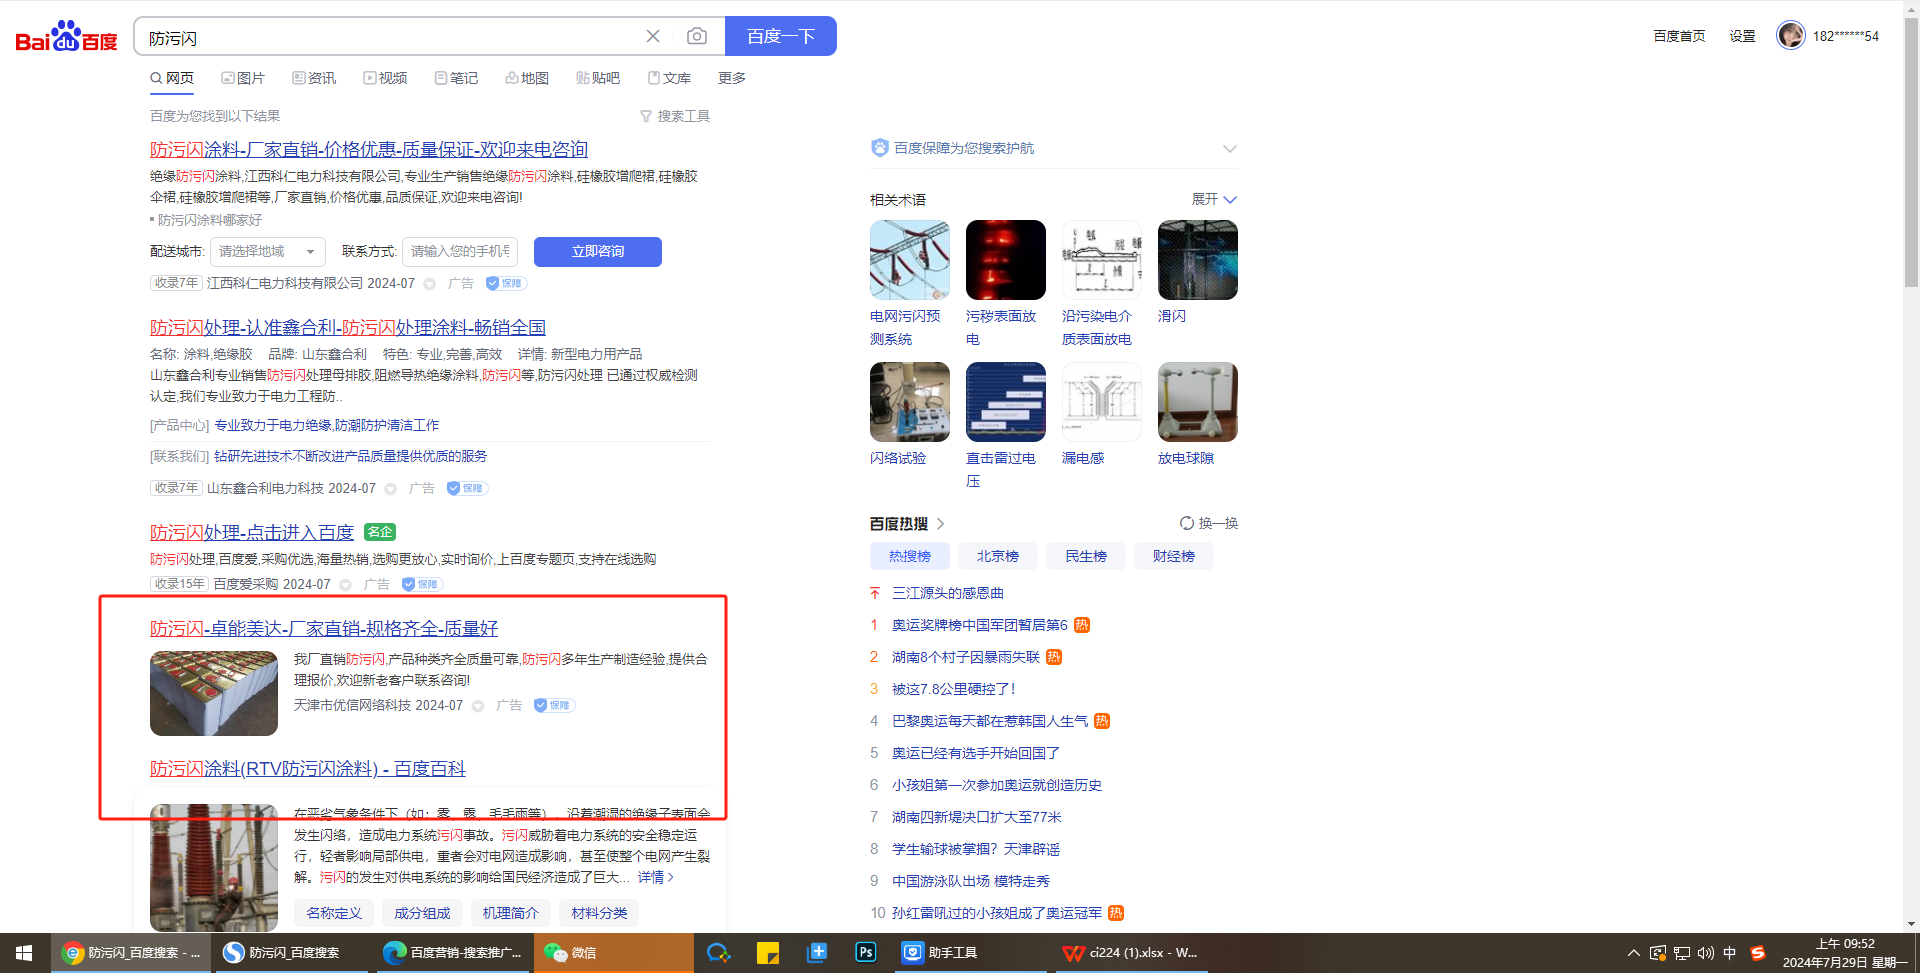Open the Photoshop taskbar icon

click(866, 952)
